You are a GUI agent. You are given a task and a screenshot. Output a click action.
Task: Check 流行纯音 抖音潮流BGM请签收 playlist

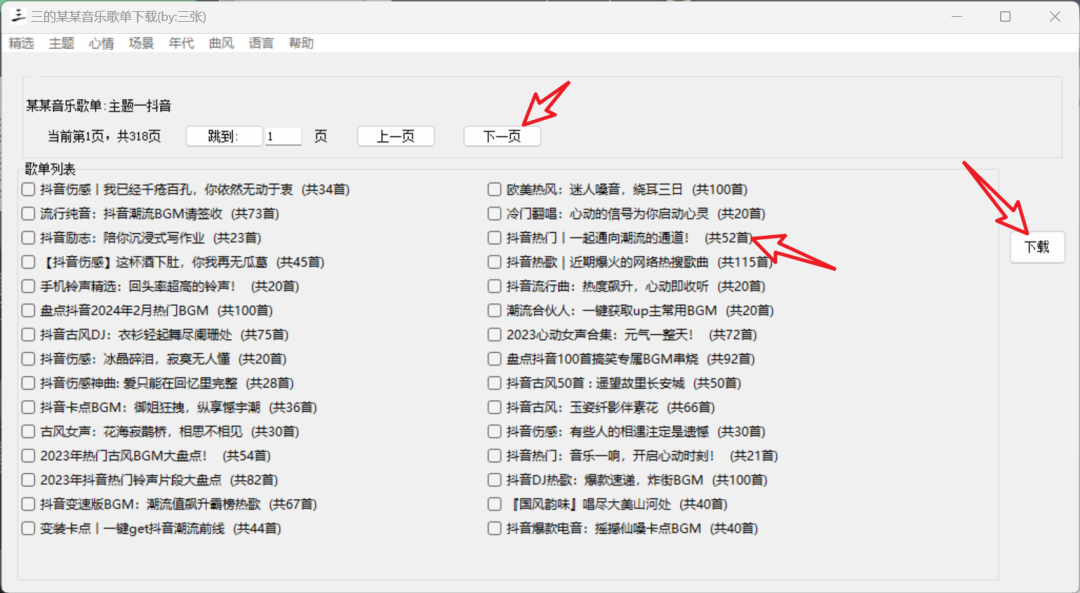28,214
